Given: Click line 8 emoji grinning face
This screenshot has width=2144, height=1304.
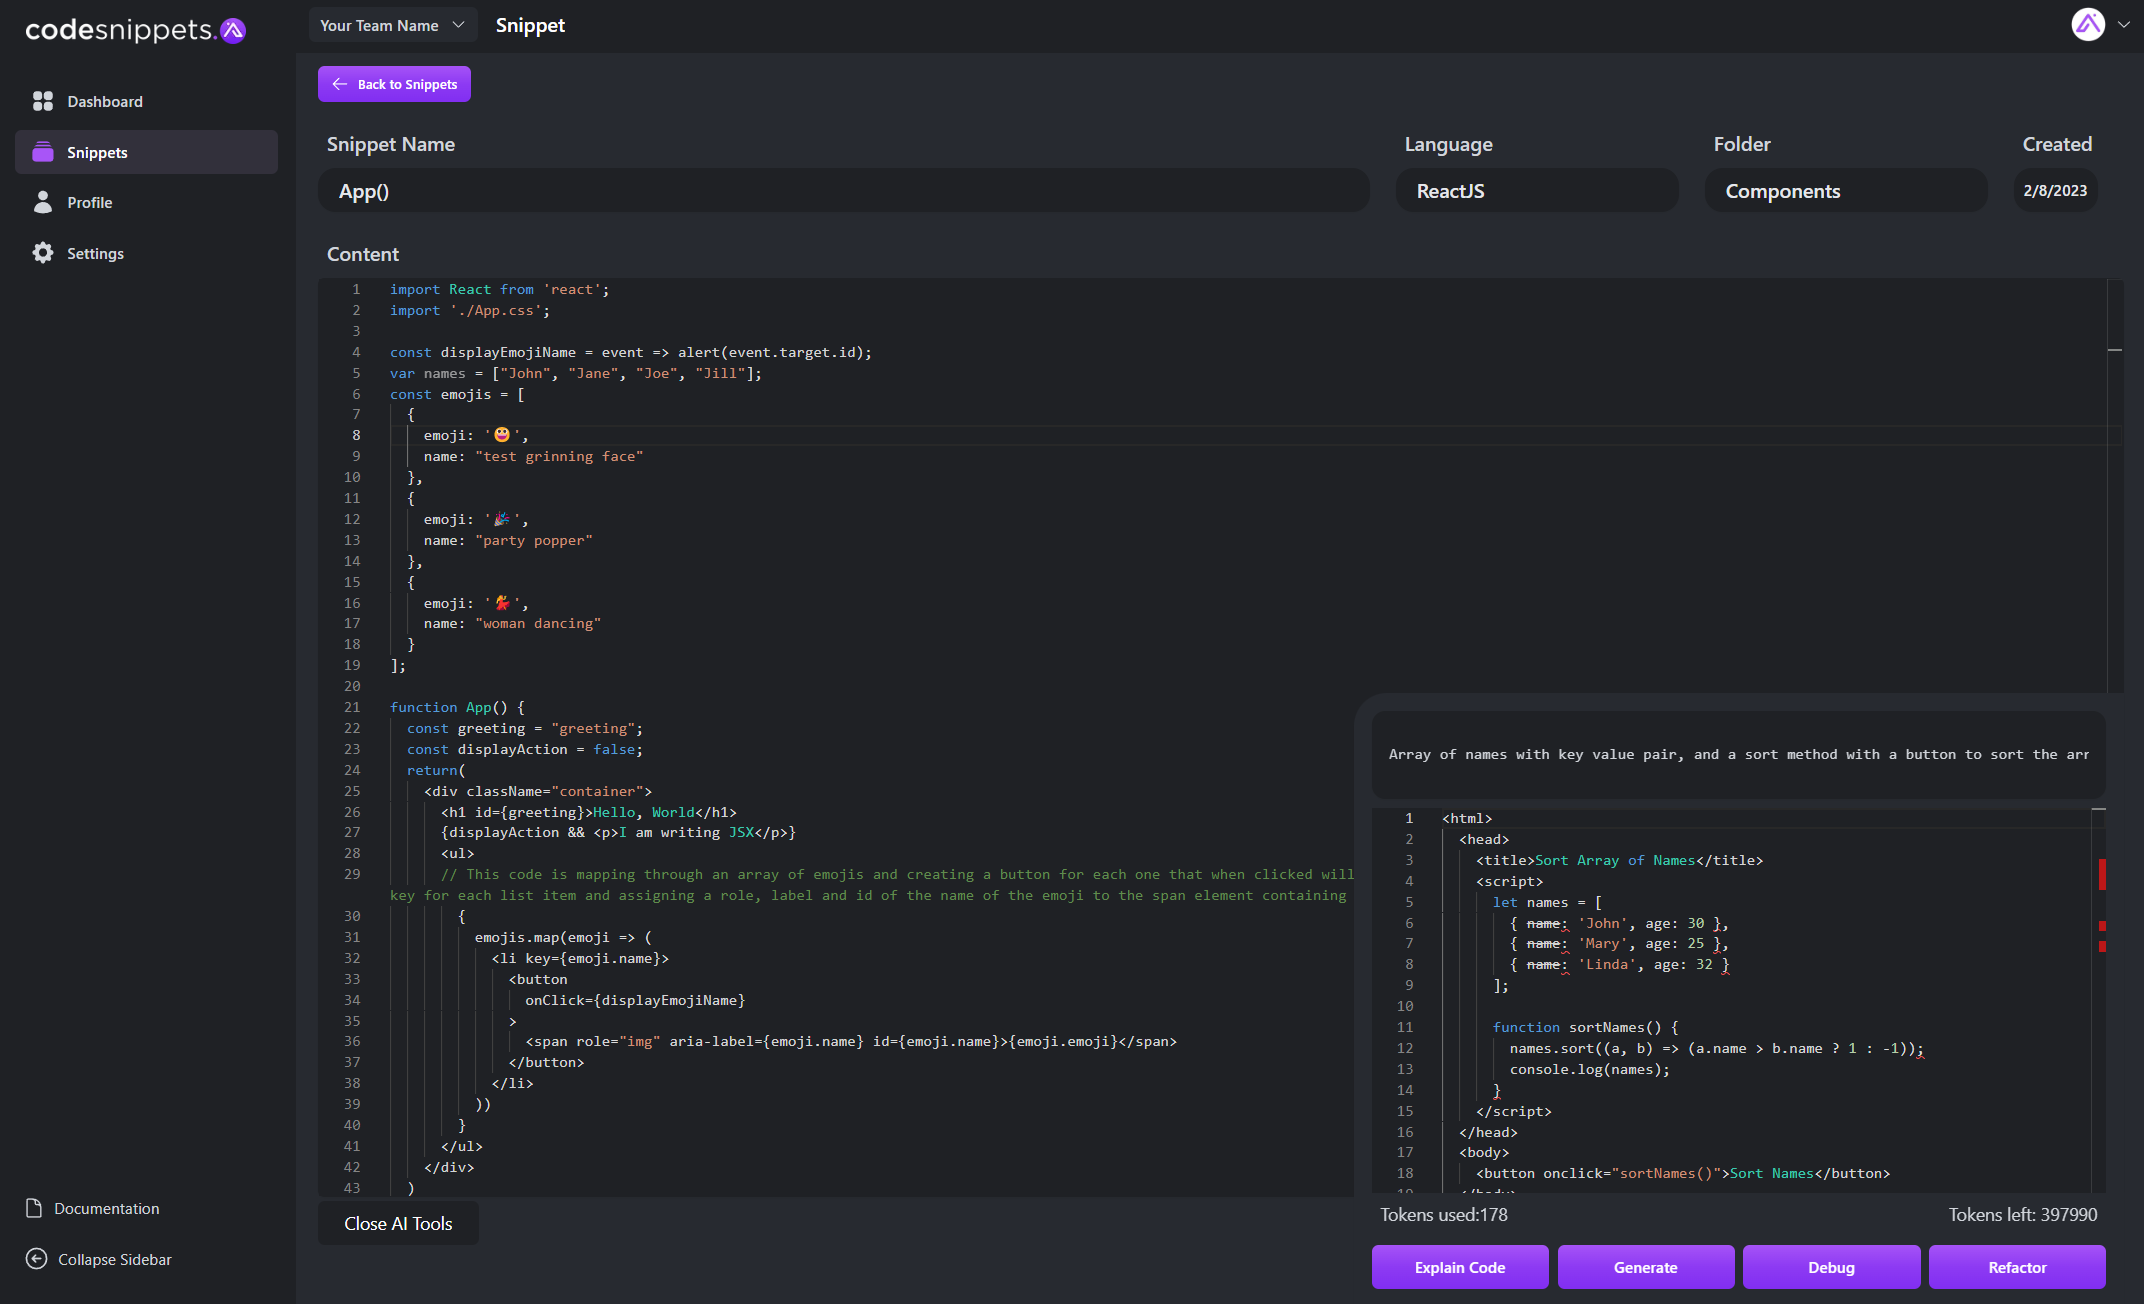Looking at the screenshot, I should point(502,435).
